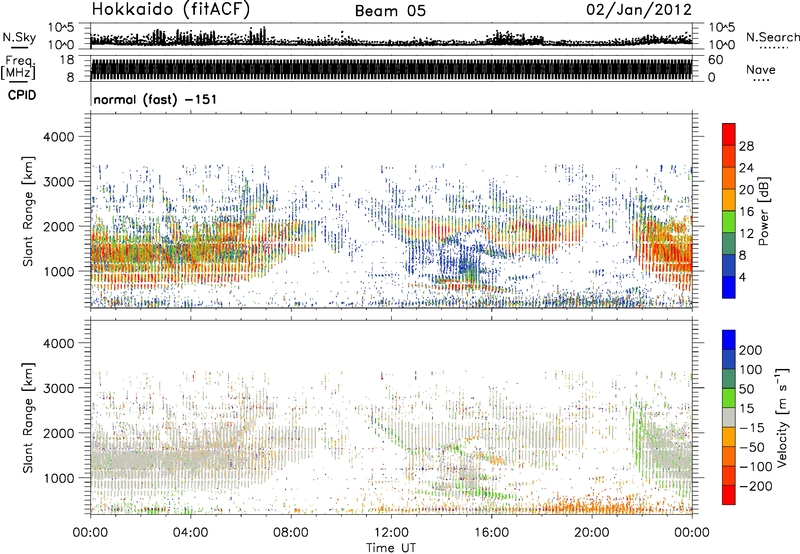This screenshot has height=554, width=800.
Task: Click the '200' label on Velocity colorbar
Action: 751,350
